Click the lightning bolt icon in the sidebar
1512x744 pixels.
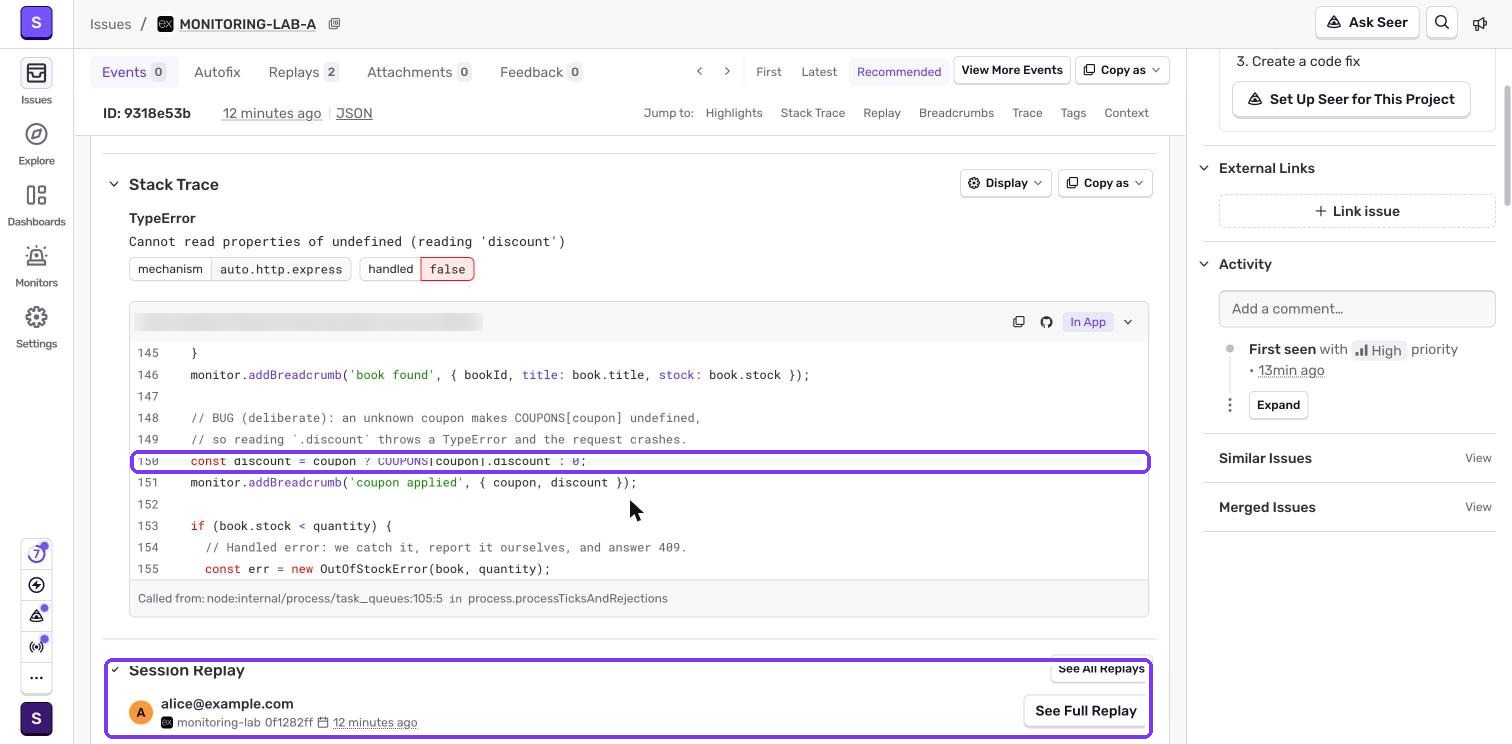click(x=37, y=585)
